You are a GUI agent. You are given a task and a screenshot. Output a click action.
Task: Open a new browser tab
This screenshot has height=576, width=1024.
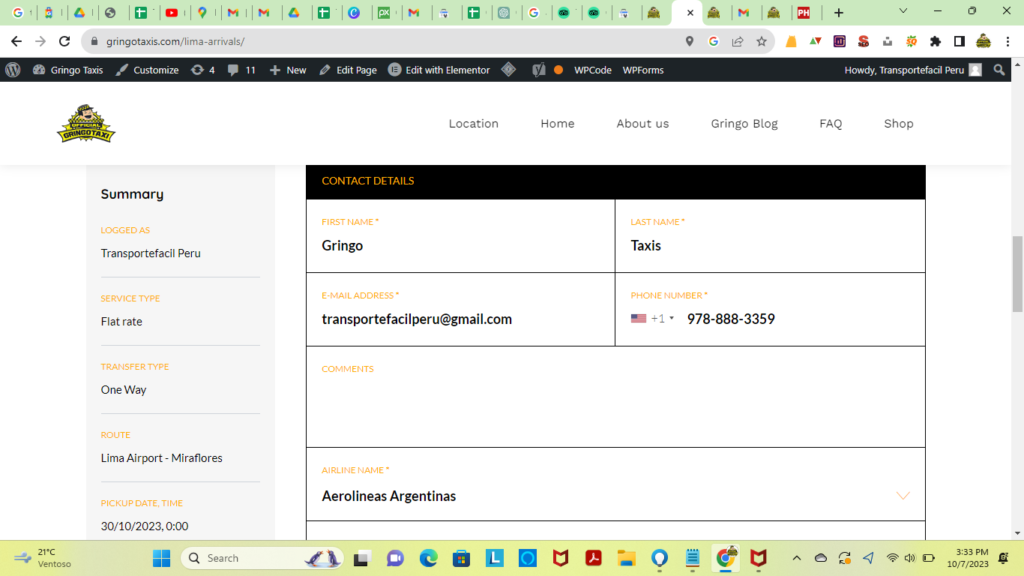pyautogui.click(x=839, y=12)
